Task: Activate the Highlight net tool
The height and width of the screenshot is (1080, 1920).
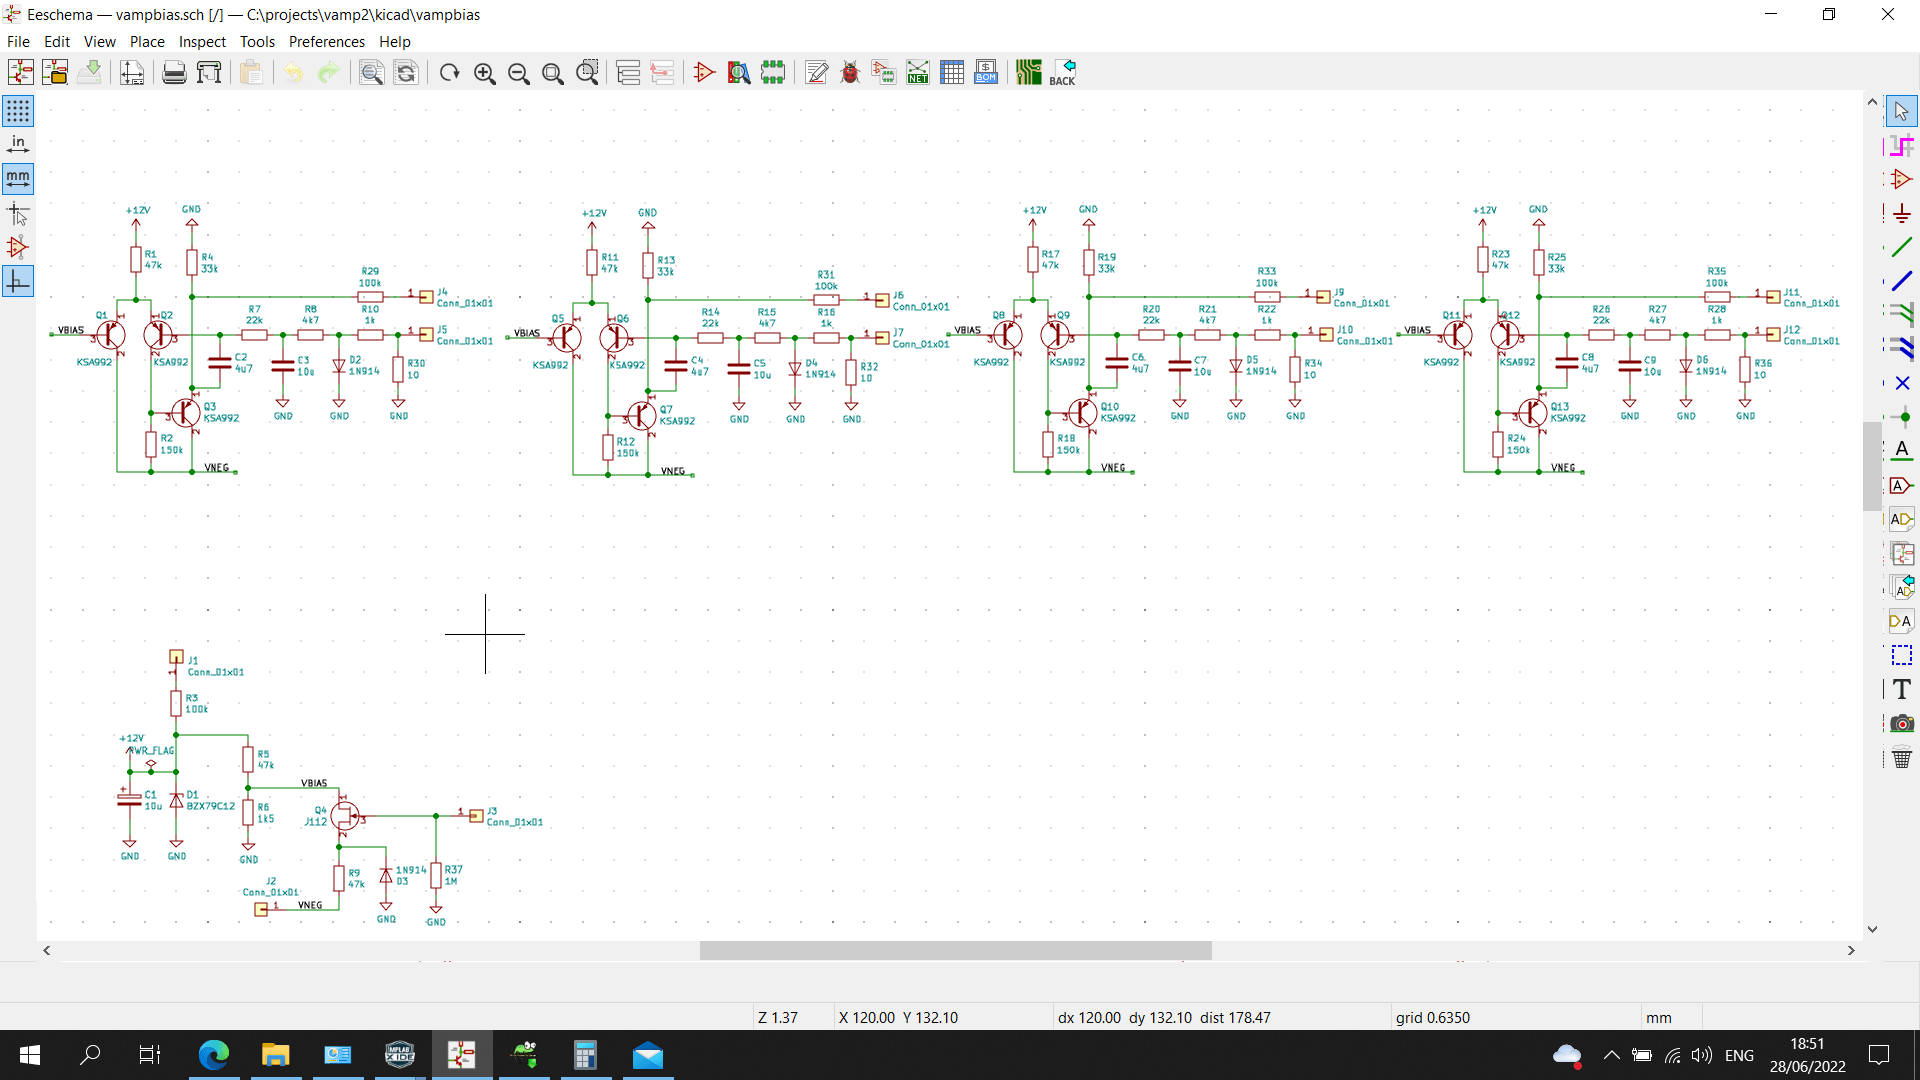Action: point(1901,146)
